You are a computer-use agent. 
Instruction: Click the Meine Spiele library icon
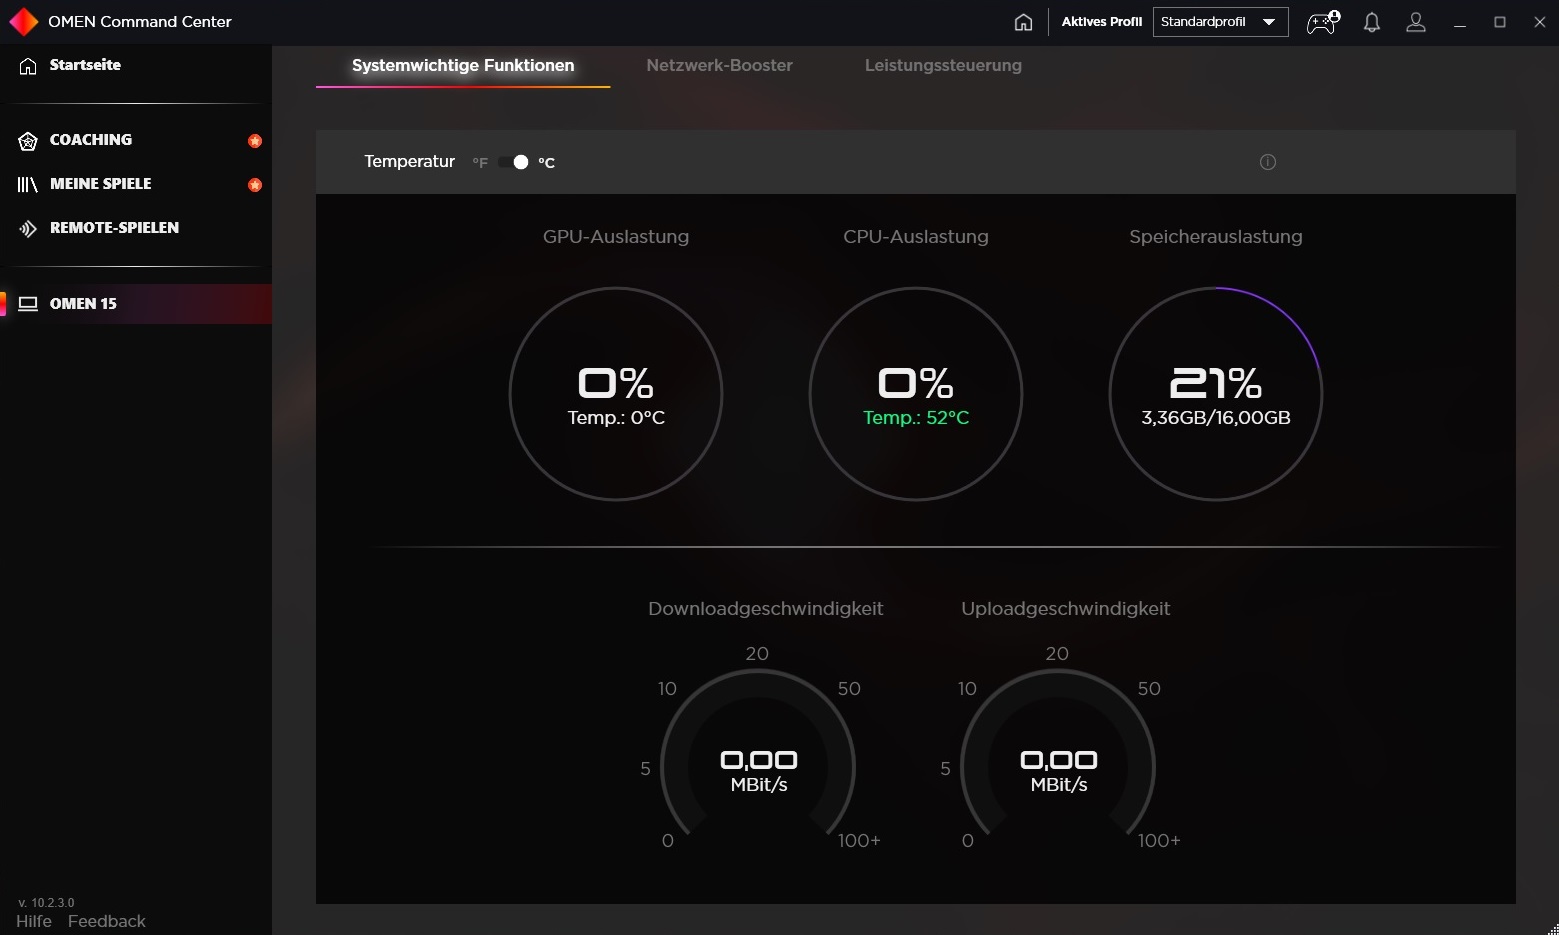(28, 184)
